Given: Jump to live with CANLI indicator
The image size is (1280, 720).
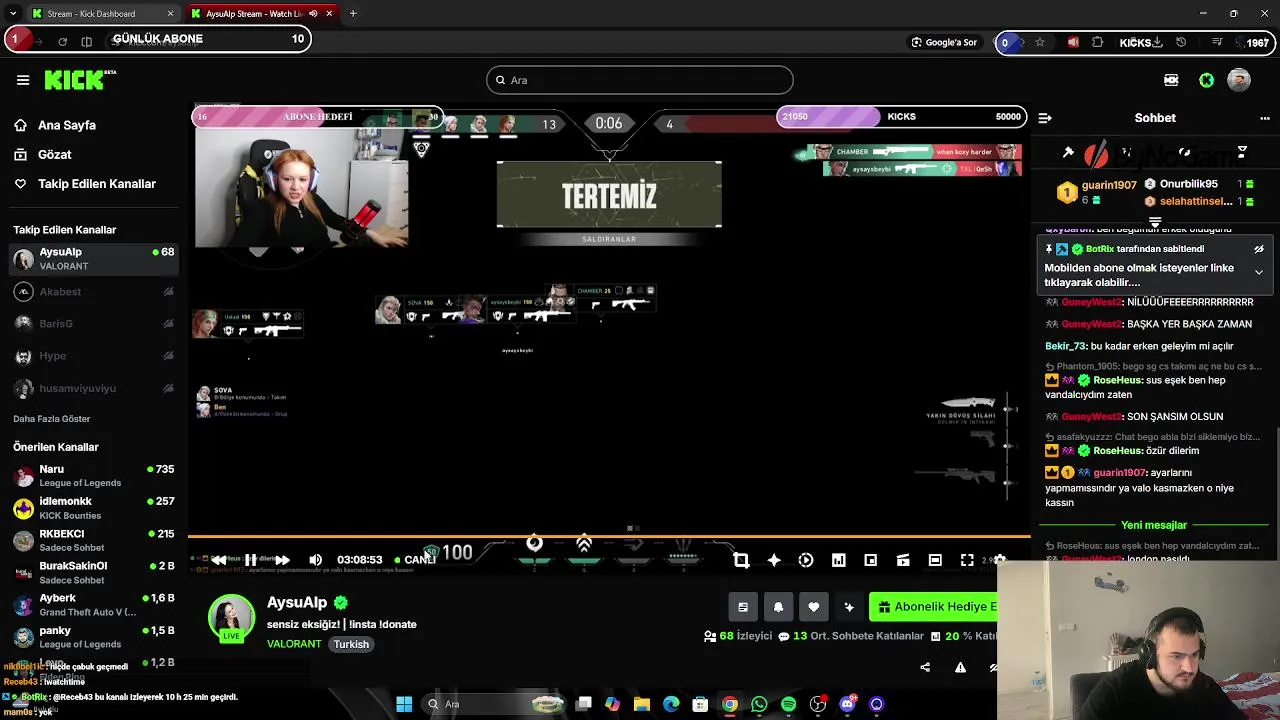Looking at the screenshot, I should (415, 560).
